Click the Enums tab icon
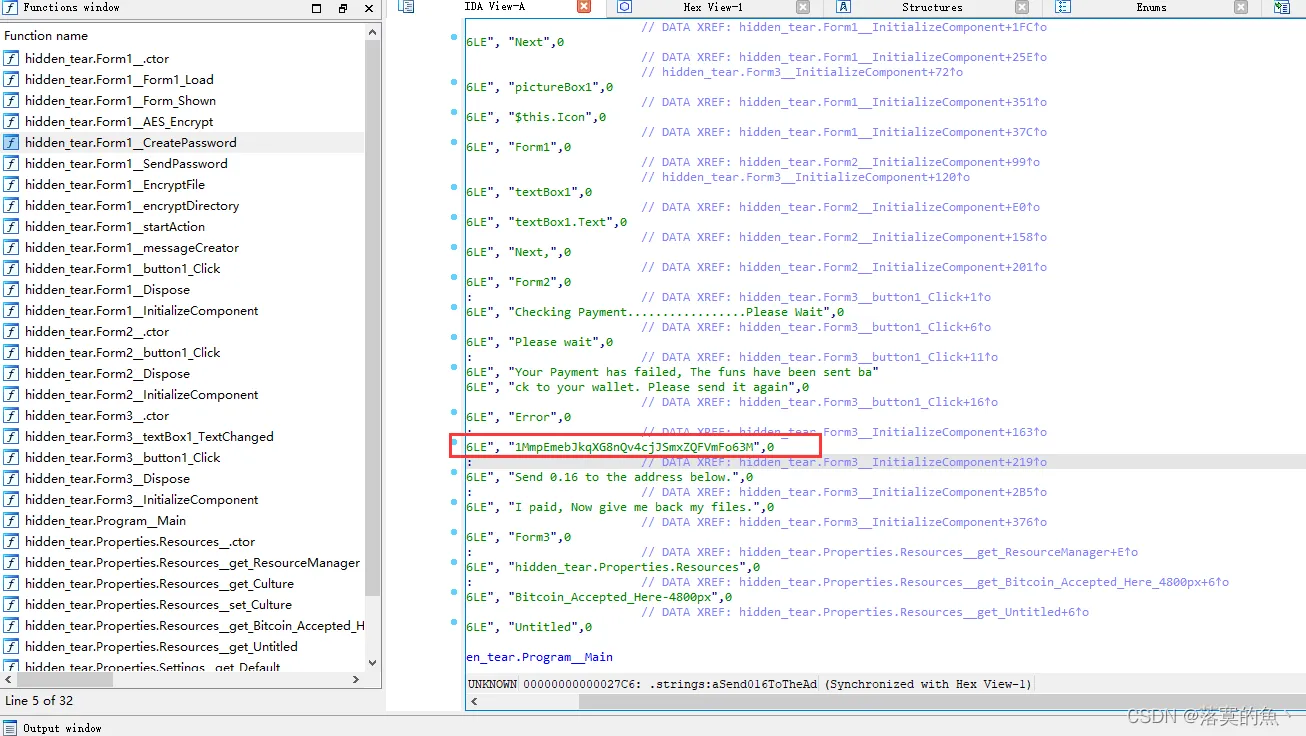Viewport: 1306px width, 736px height. pyautogui.click(x=1063, y=7)
